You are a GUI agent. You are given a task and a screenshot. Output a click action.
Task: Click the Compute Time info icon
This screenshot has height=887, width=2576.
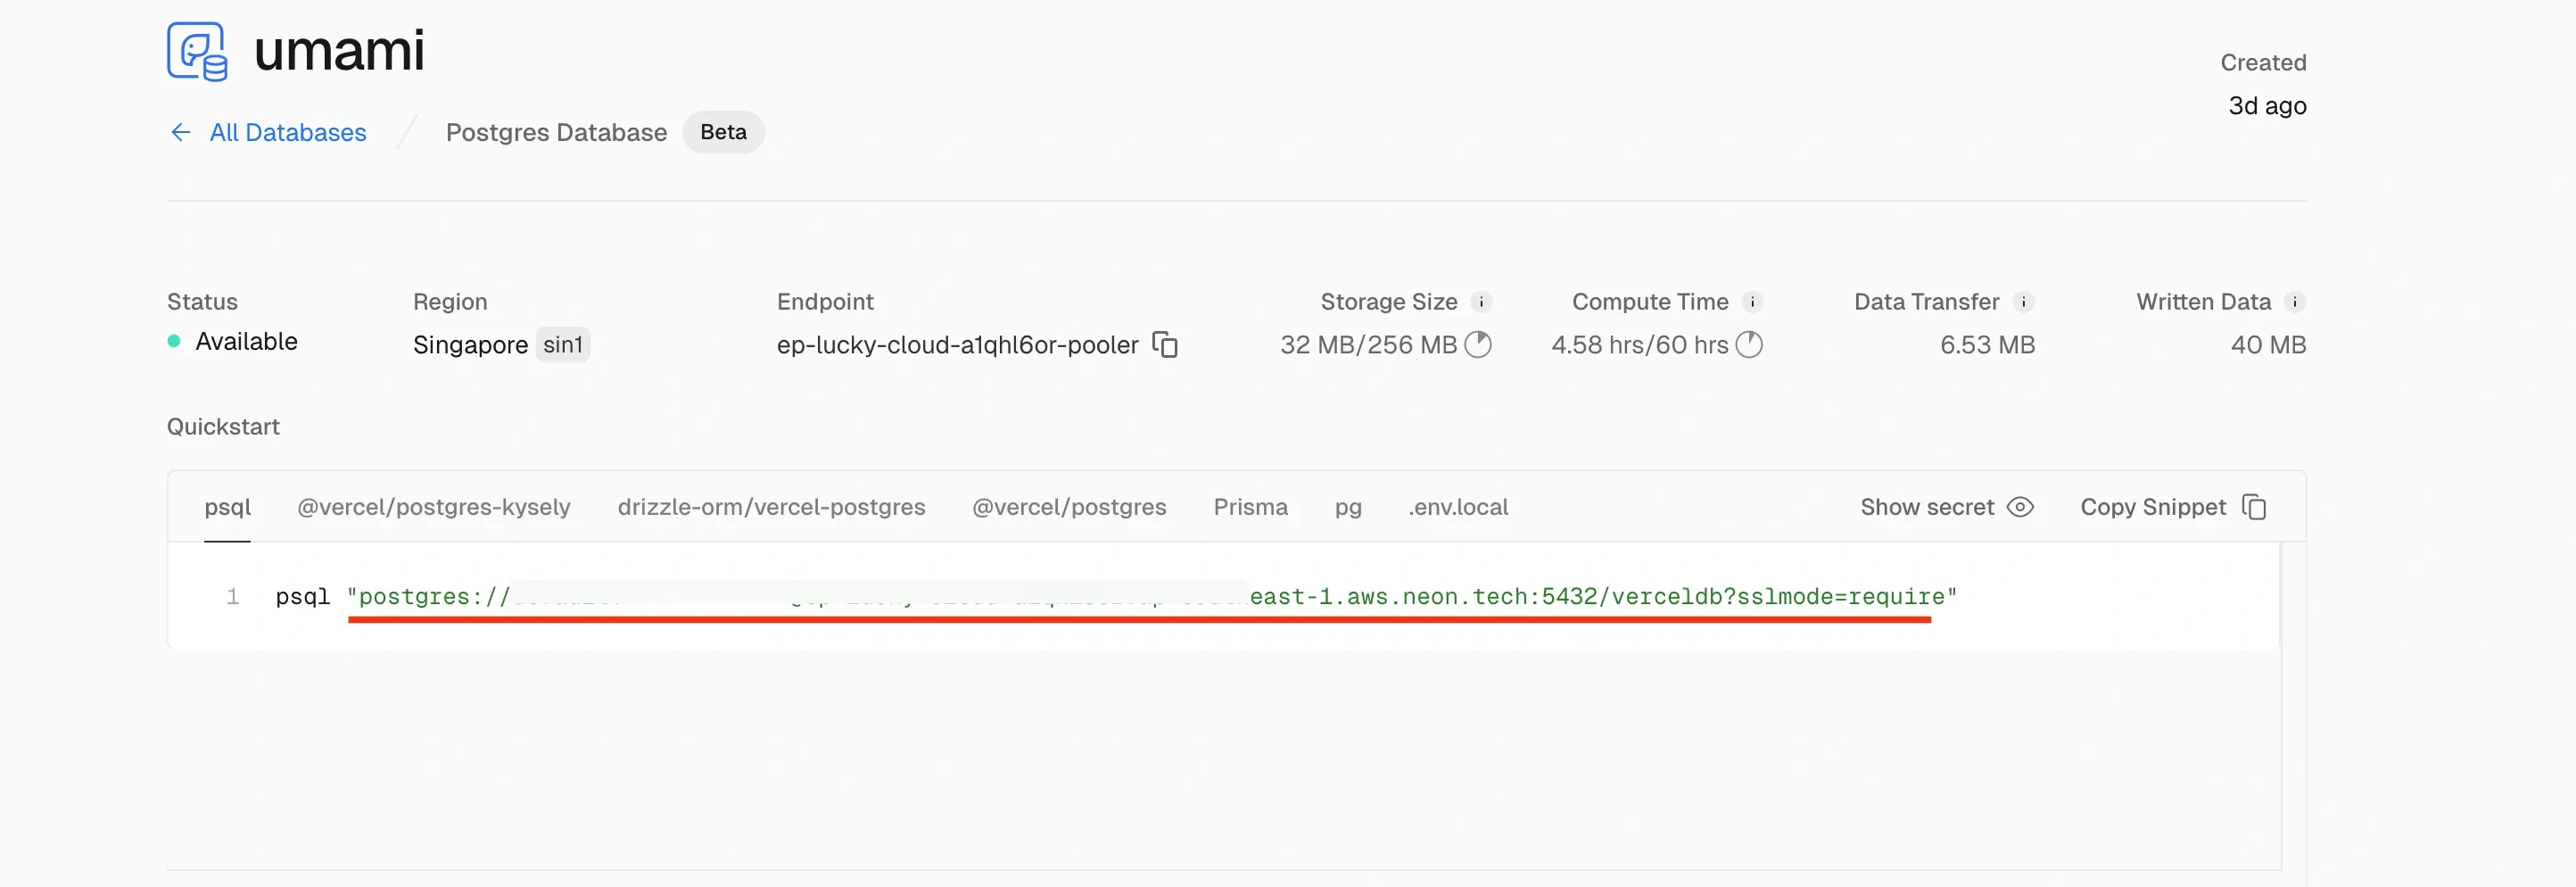[x=1752, y=302]
